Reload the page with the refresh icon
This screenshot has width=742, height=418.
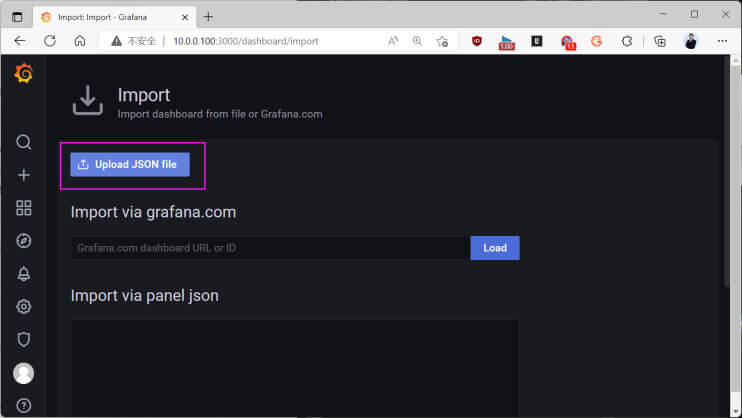pos(50,41)
